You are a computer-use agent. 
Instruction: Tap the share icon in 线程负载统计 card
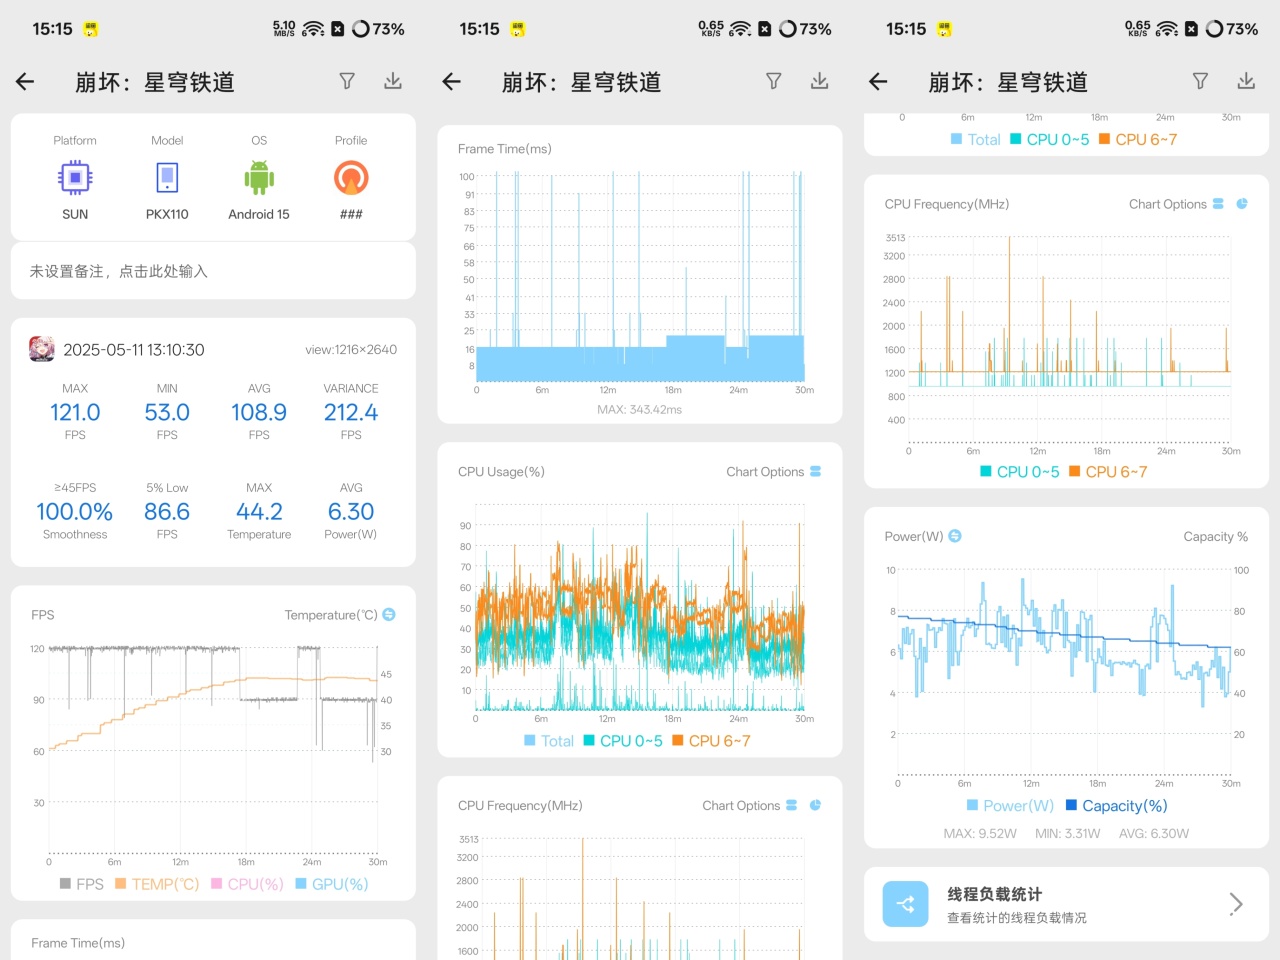(x=905, y=904)
